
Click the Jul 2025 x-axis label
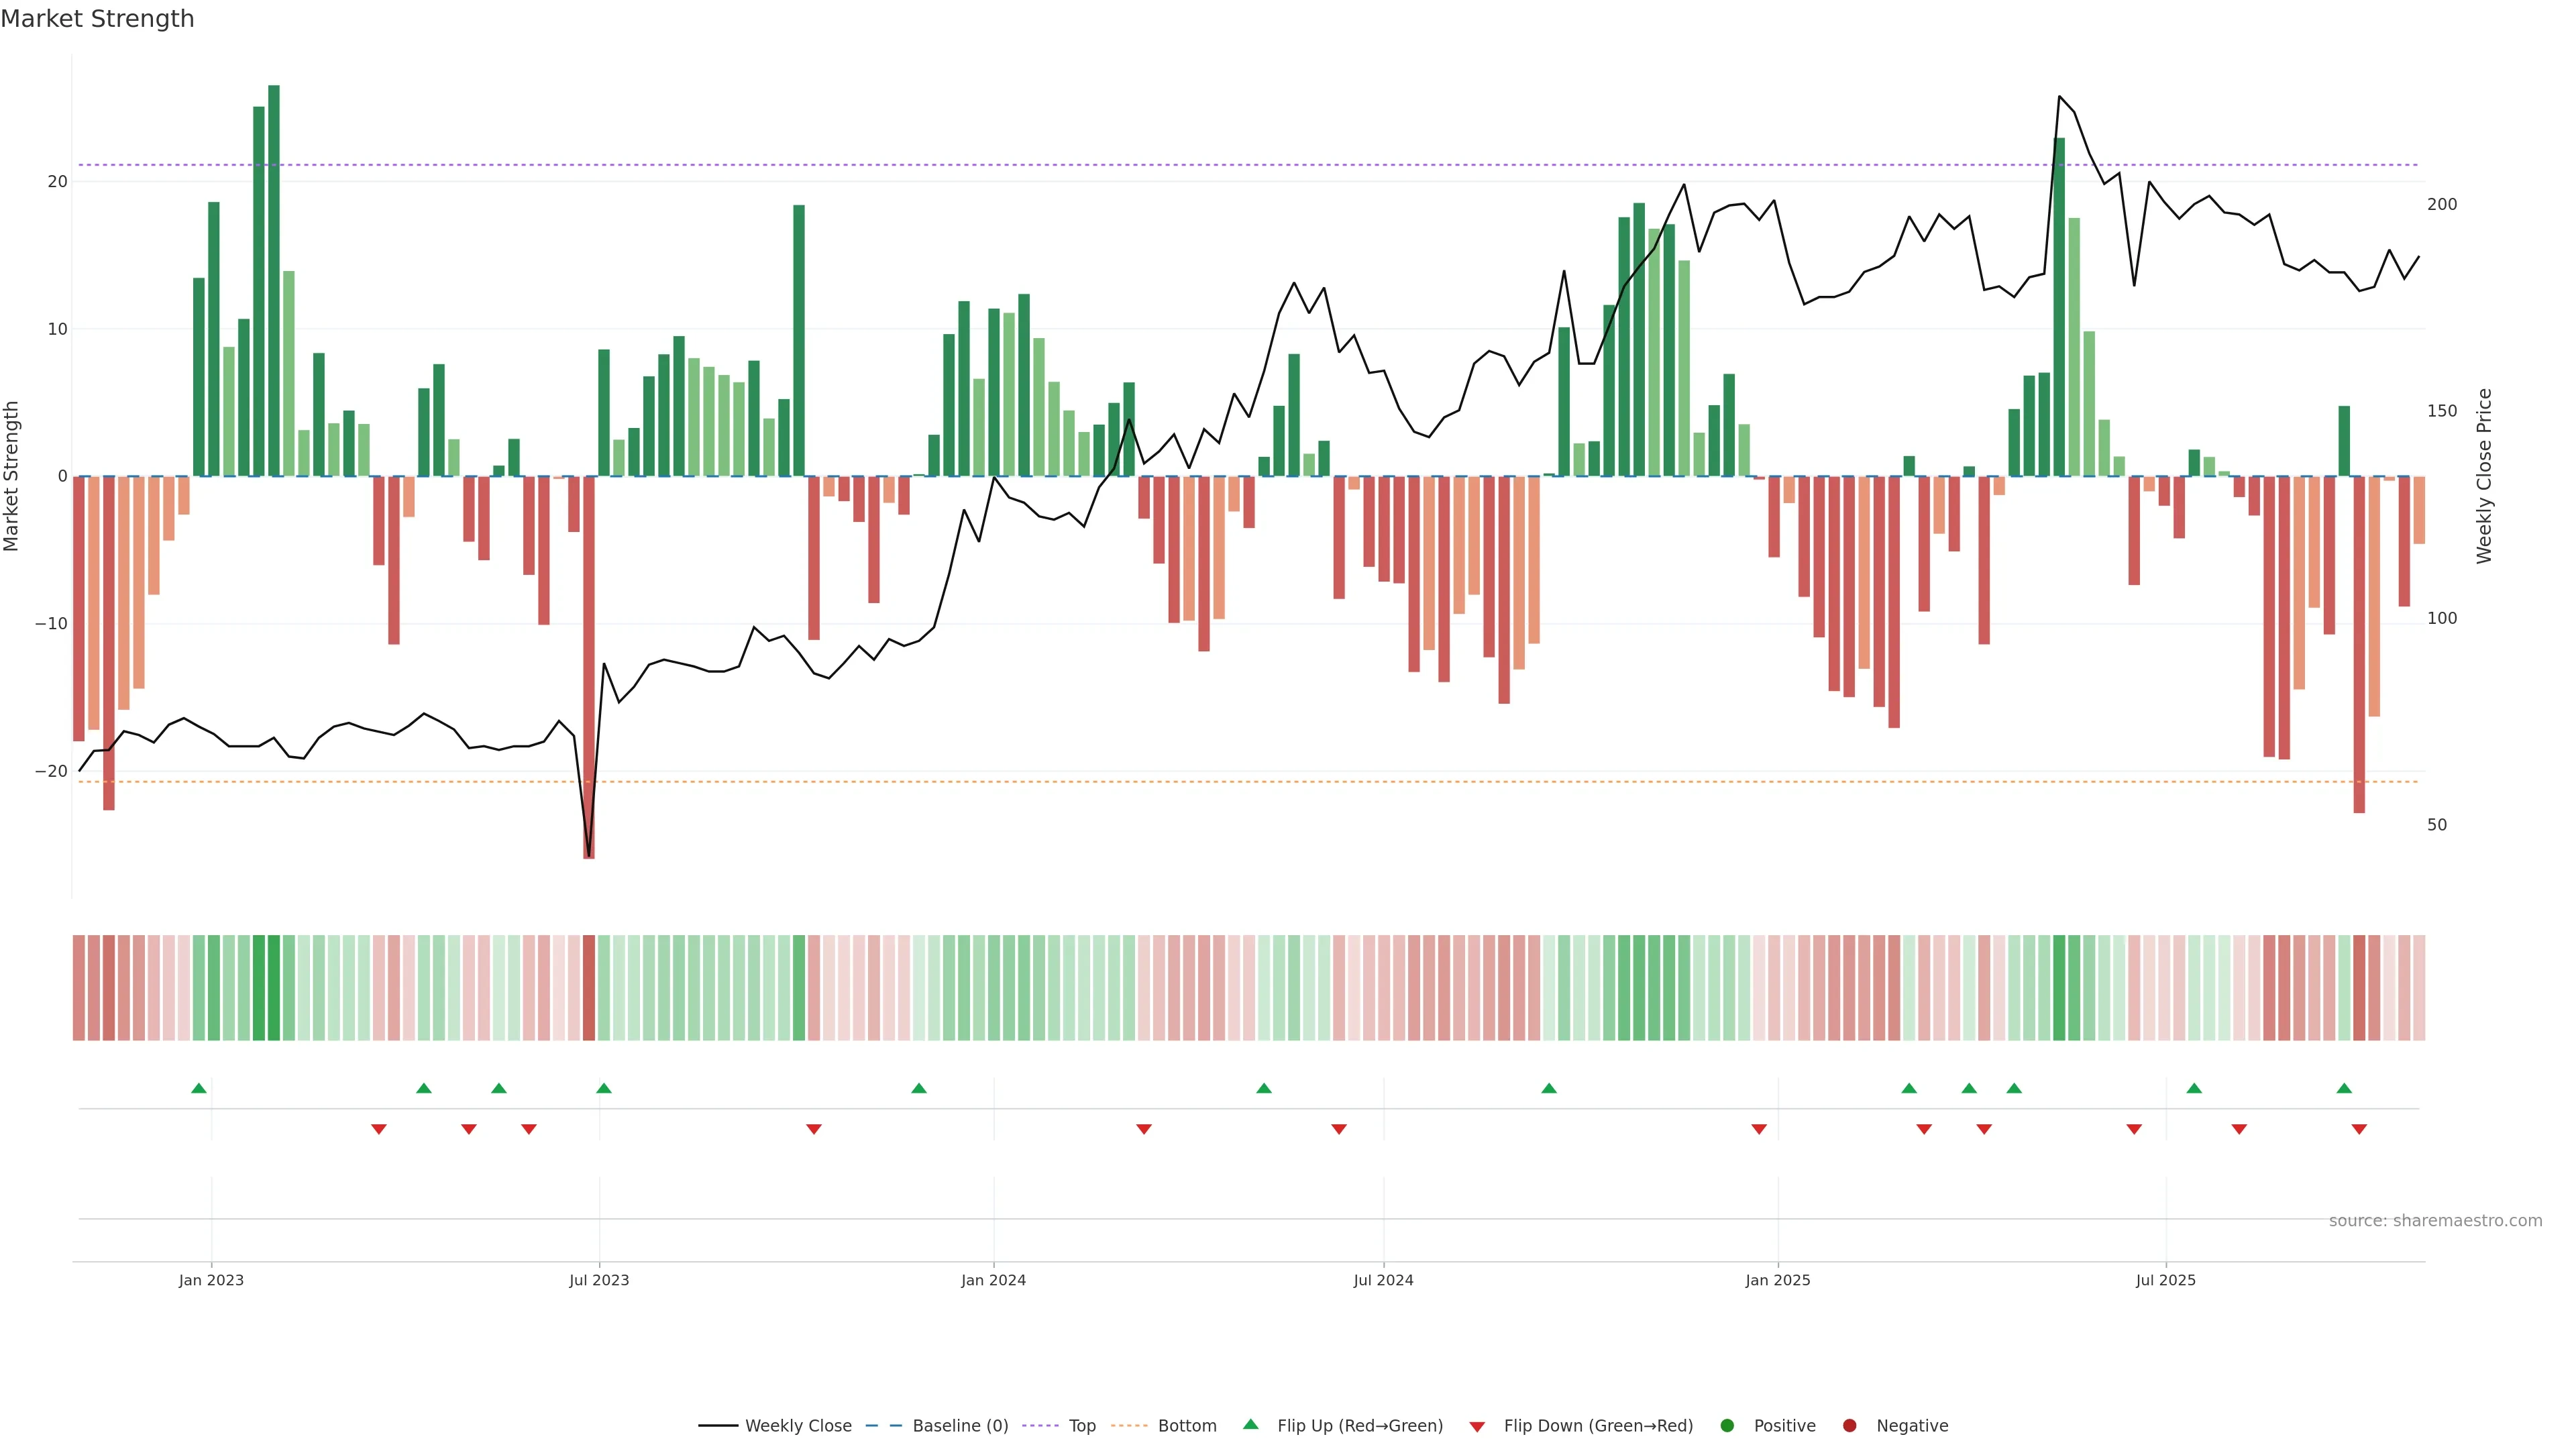tap(2166, 1280)
